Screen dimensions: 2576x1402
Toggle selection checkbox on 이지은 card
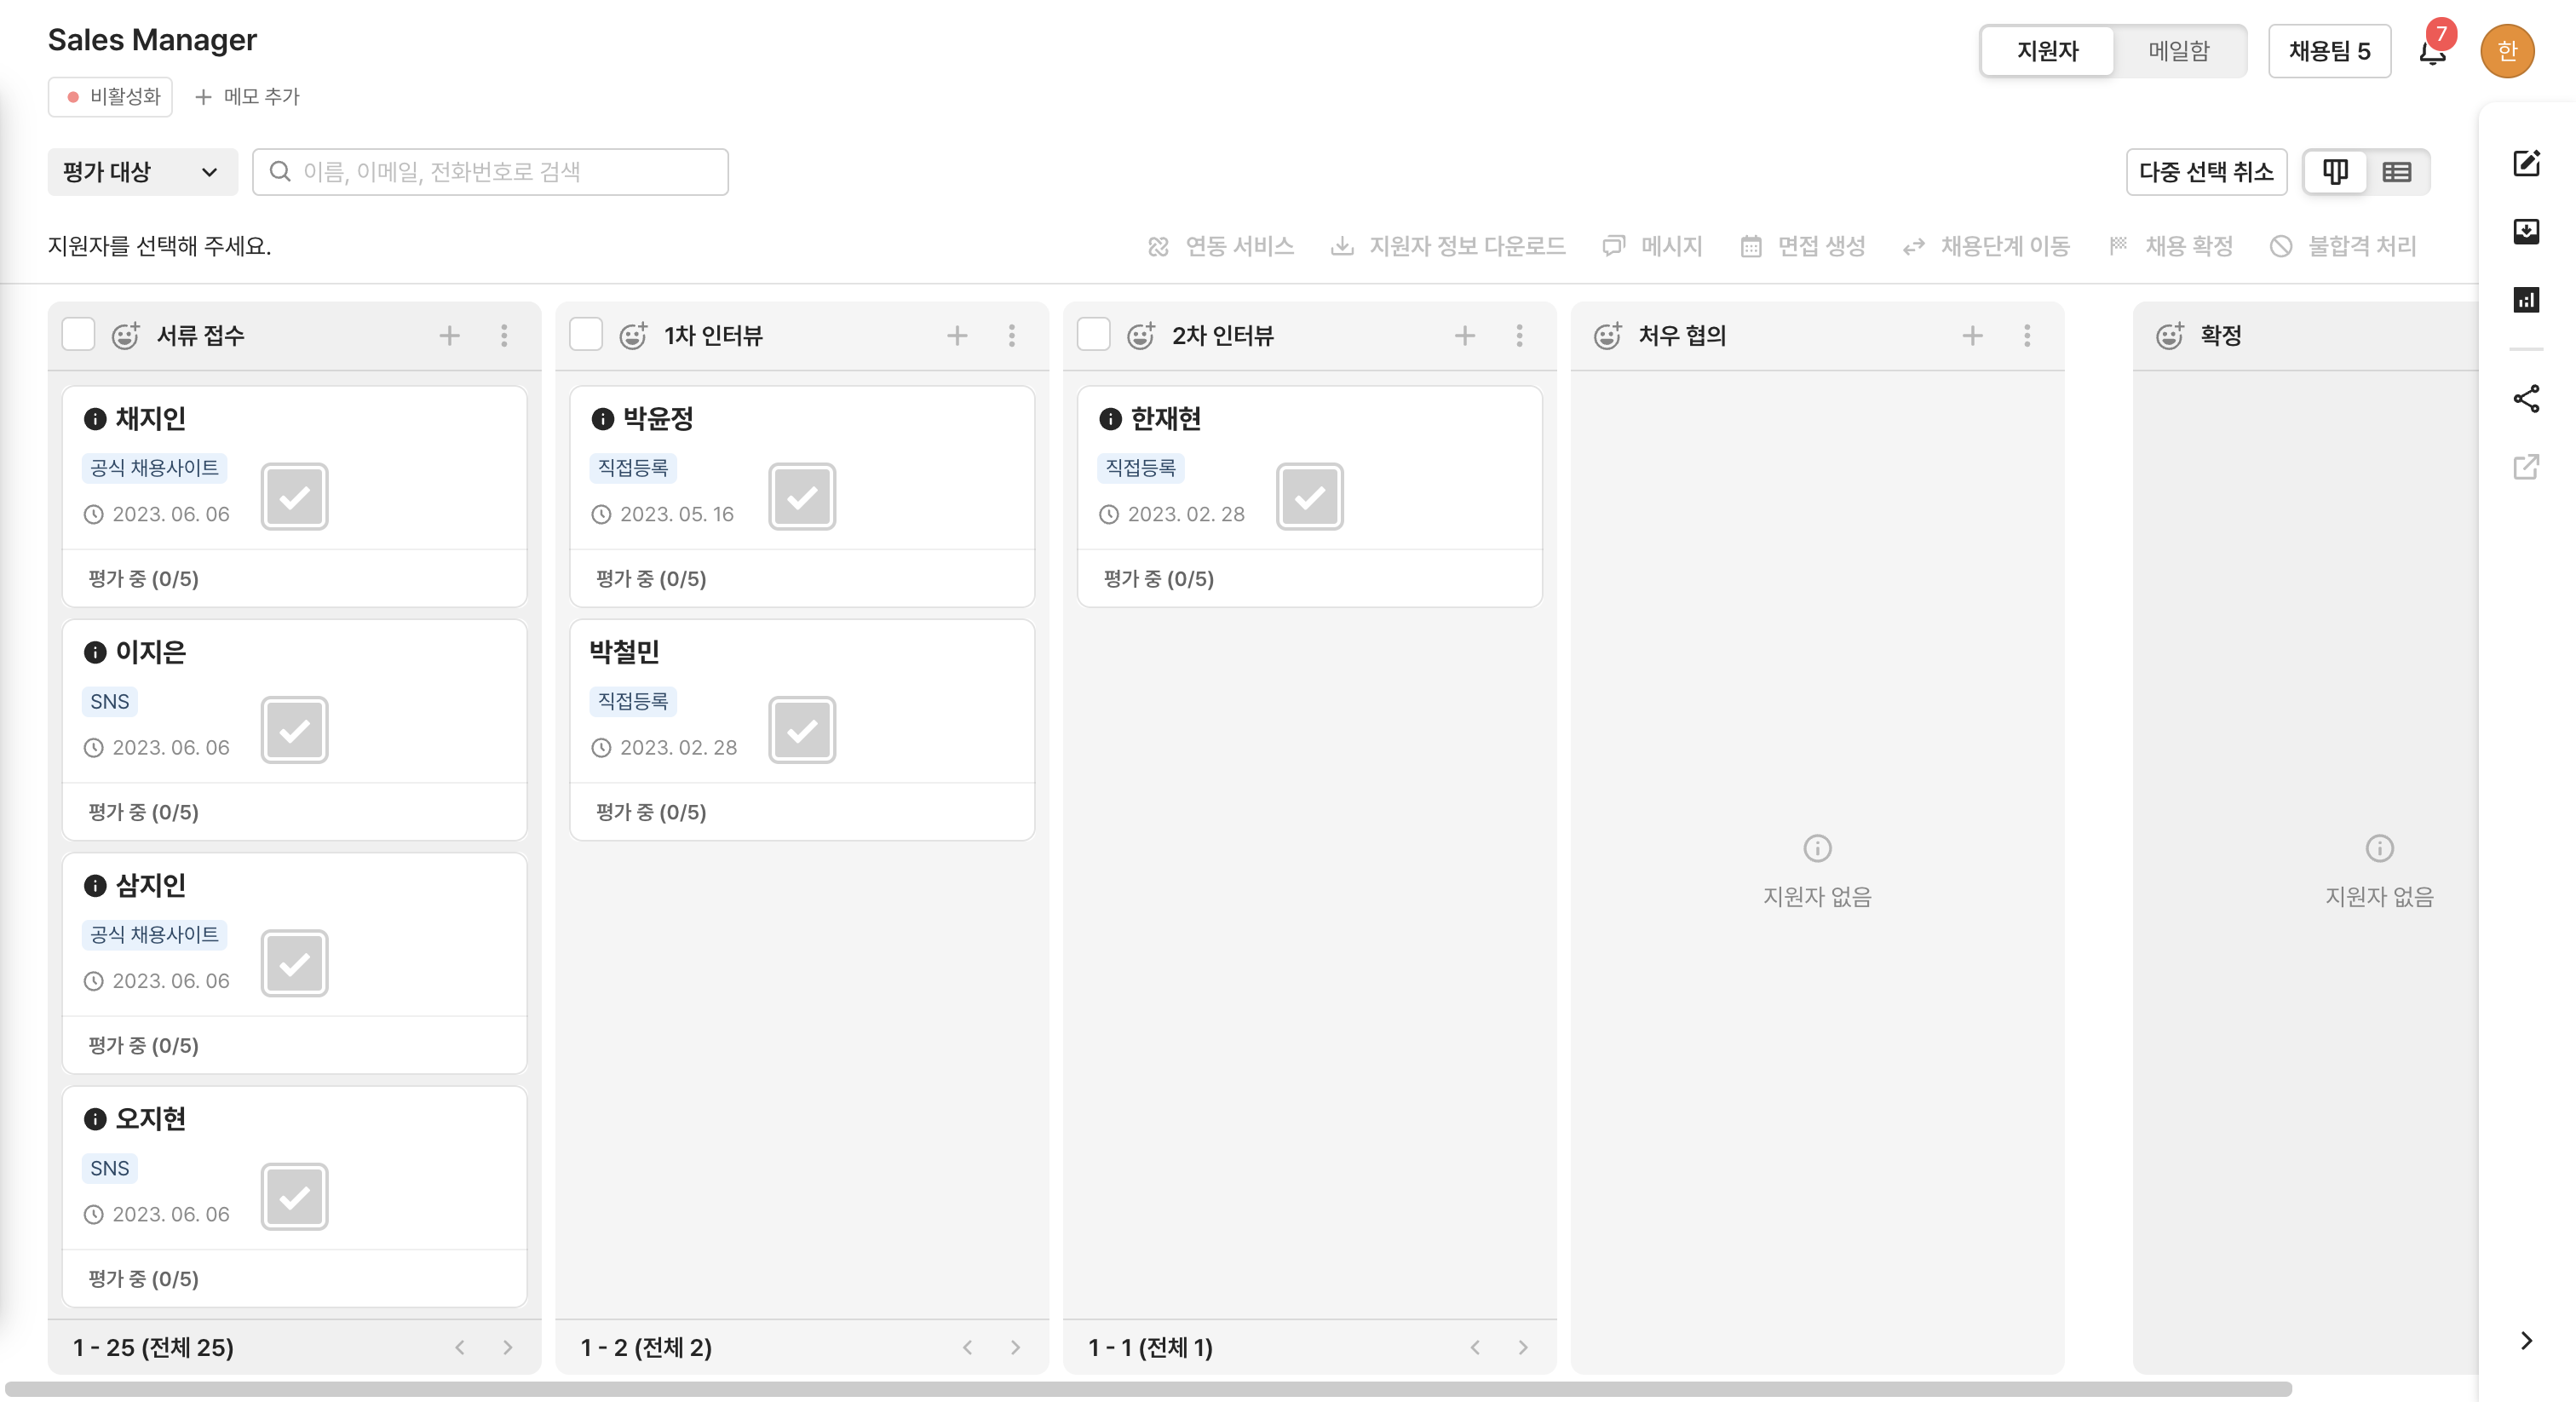(294, 730)
